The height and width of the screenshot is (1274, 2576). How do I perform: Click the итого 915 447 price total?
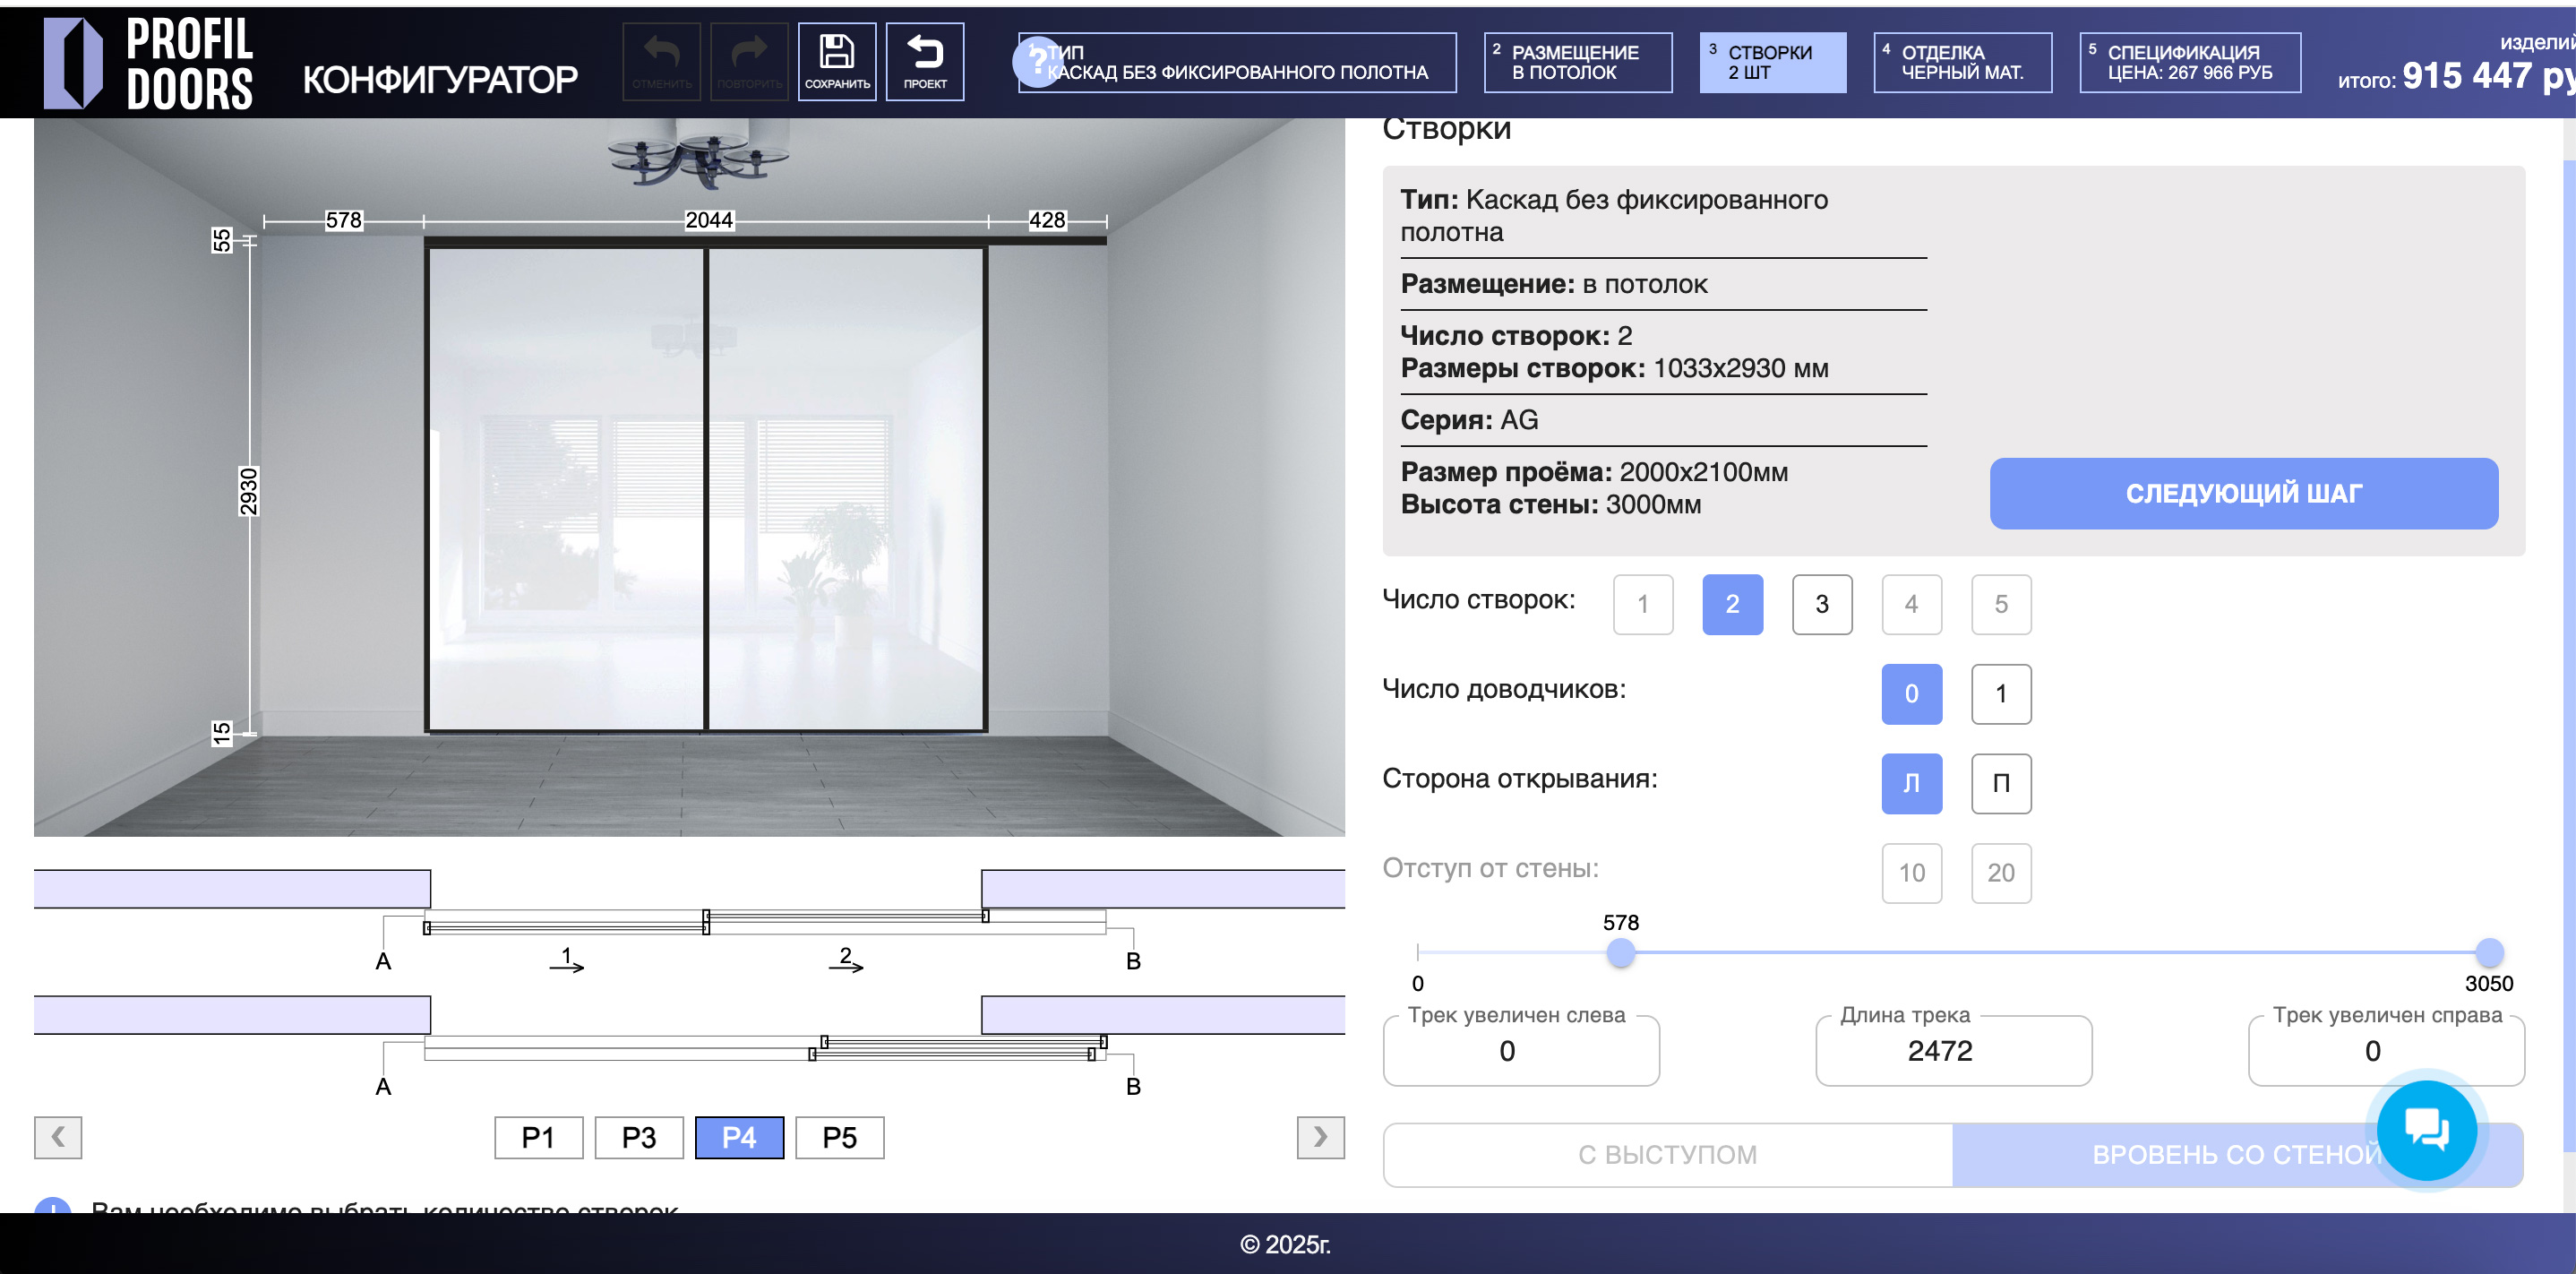coord(2456,76)
